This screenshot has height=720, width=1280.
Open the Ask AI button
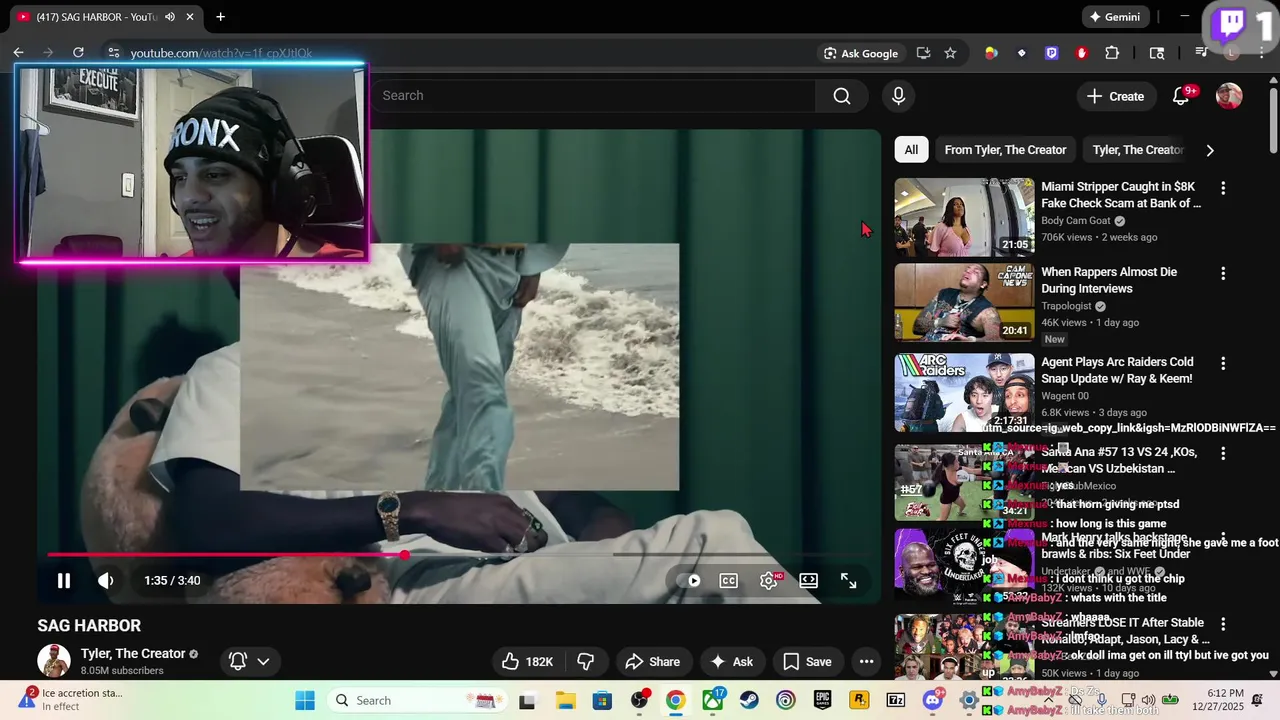click(731, 661)
